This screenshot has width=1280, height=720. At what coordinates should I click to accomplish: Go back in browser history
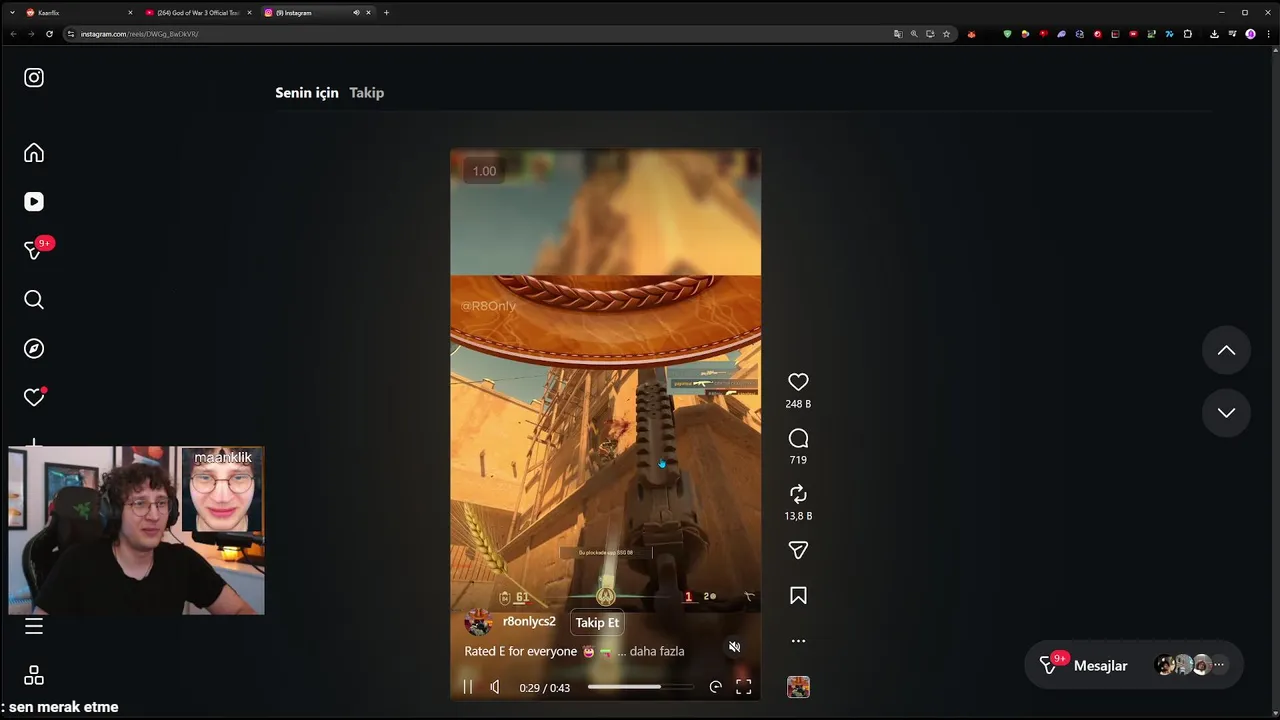coord(13,34)
